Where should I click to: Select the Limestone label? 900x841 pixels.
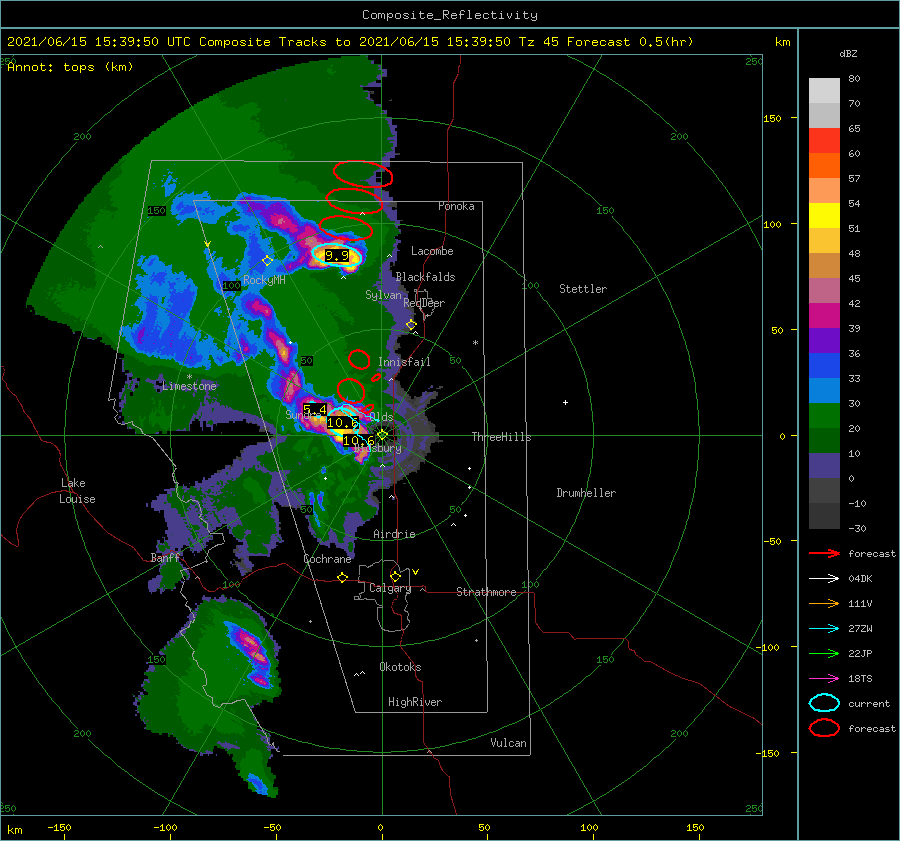[189, 386]
